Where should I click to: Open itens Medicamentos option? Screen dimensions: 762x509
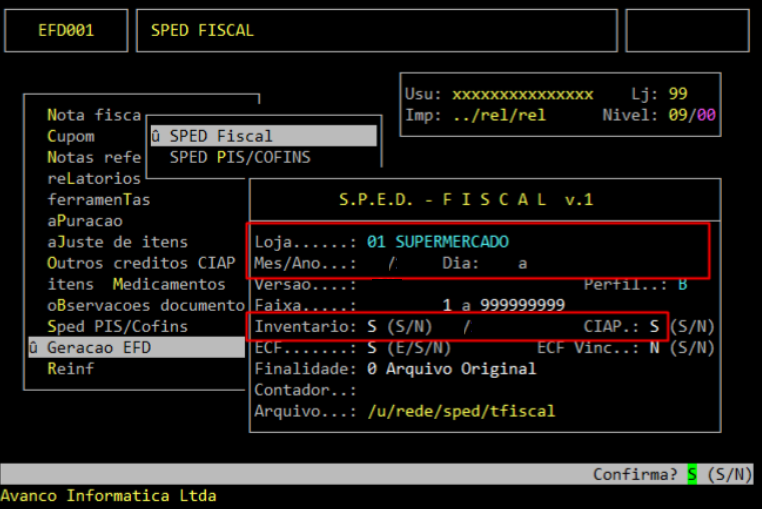pos(136,284)
